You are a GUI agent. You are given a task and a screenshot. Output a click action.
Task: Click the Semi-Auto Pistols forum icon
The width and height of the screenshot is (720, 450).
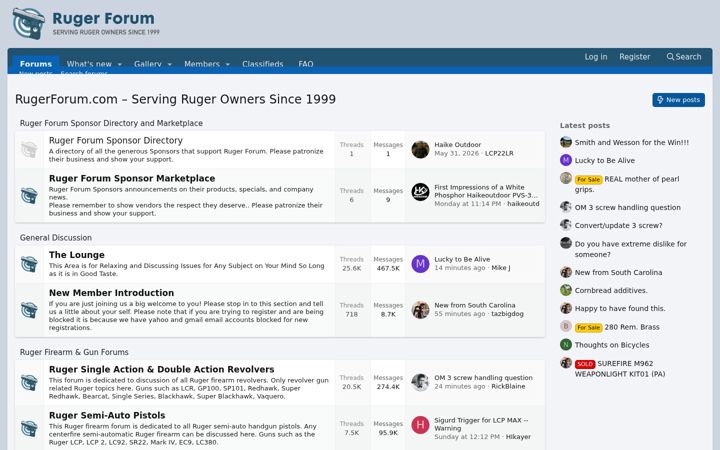coord(29,428)
